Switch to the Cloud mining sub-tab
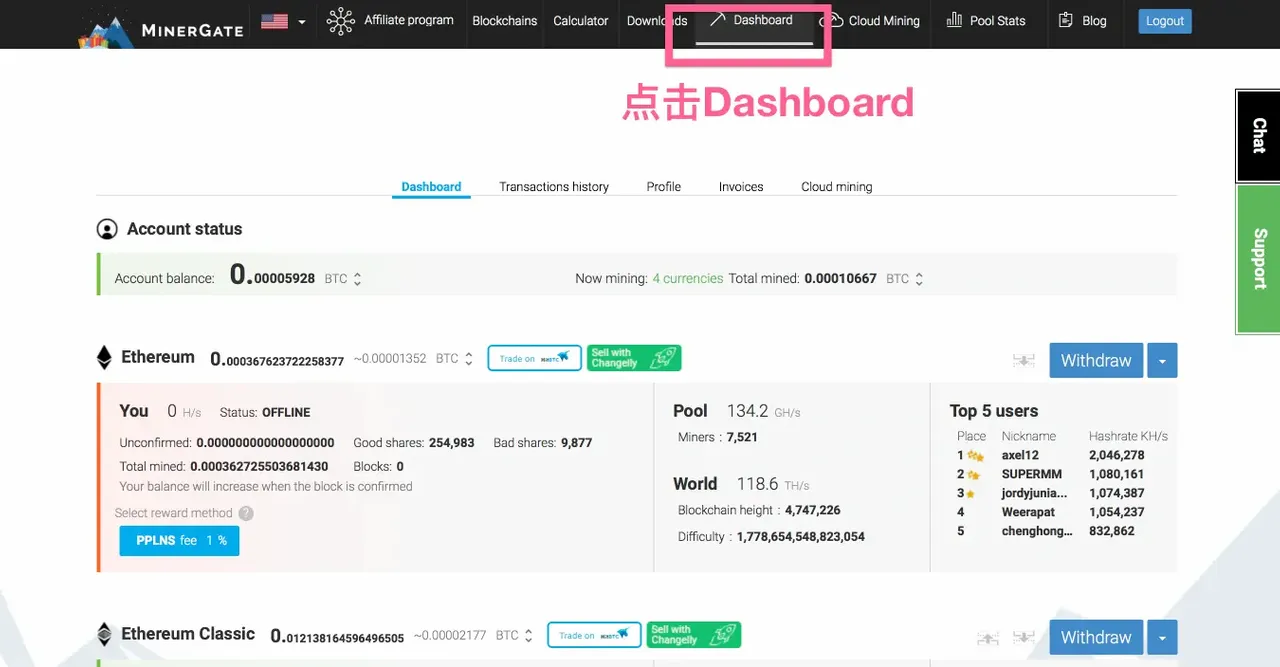The width and height of the screenshot is (1280, 667). (x=837, y=187)
